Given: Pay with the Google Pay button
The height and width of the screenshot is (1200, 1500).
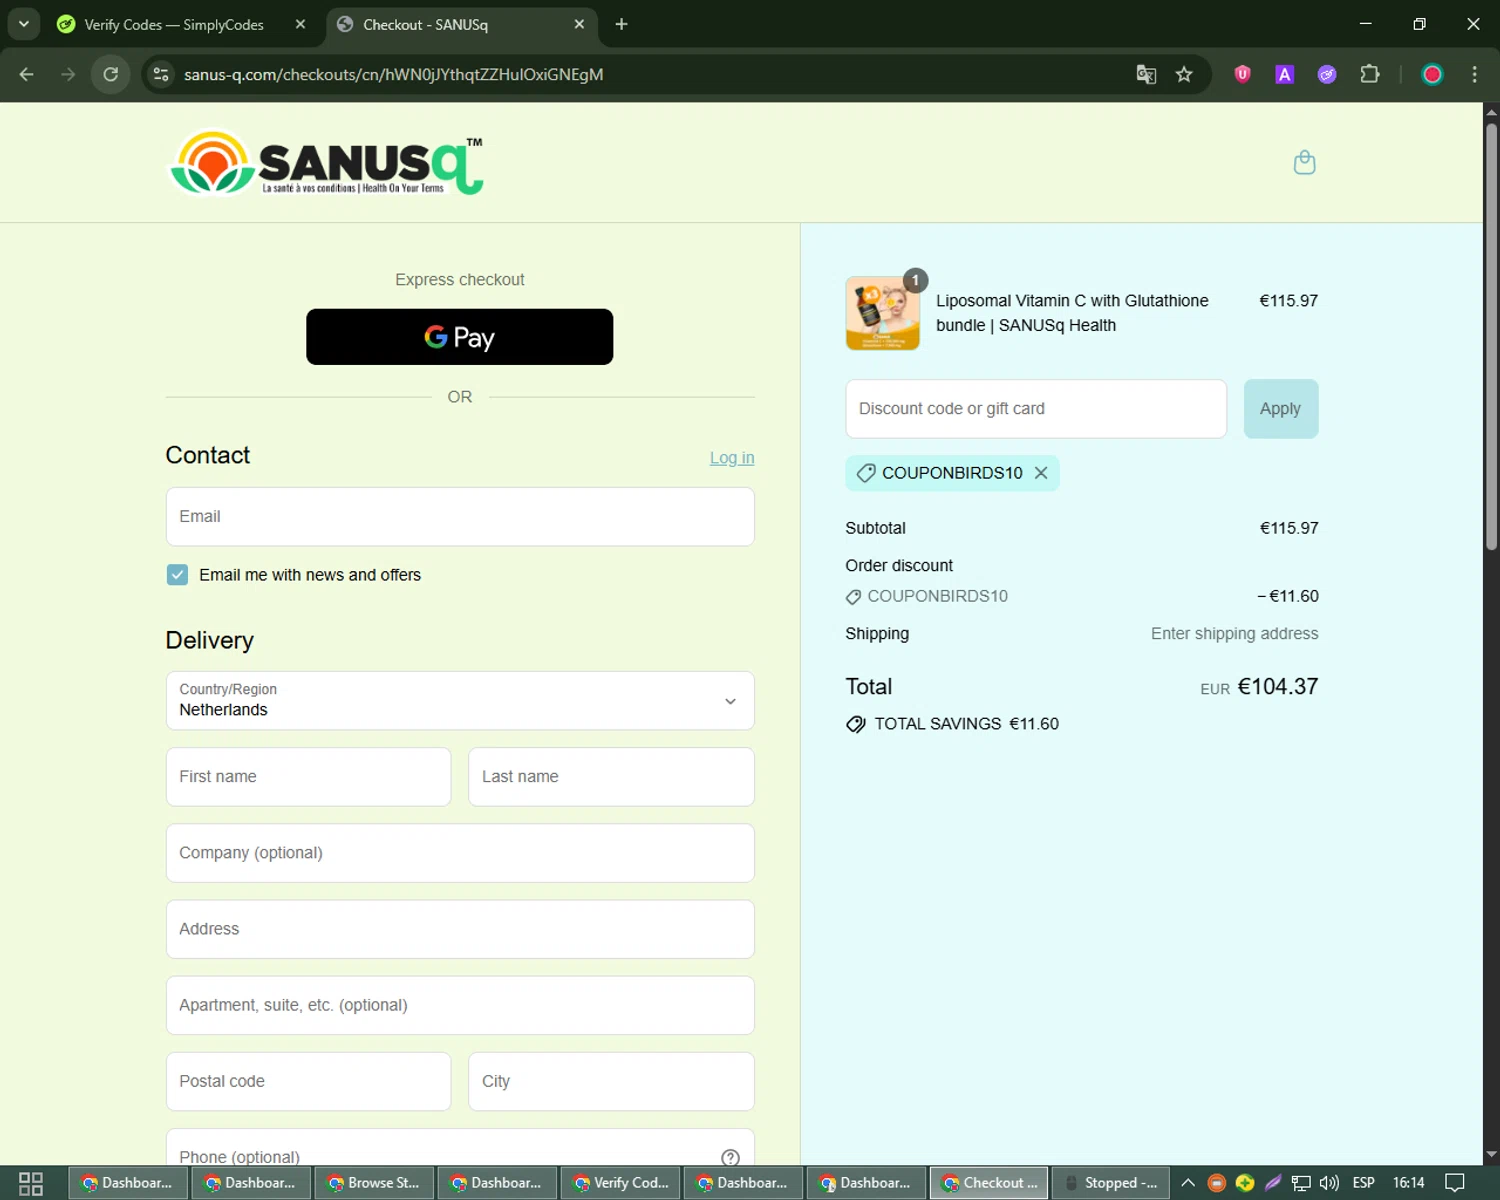Looking at the screenshot, I should point(460,337).
